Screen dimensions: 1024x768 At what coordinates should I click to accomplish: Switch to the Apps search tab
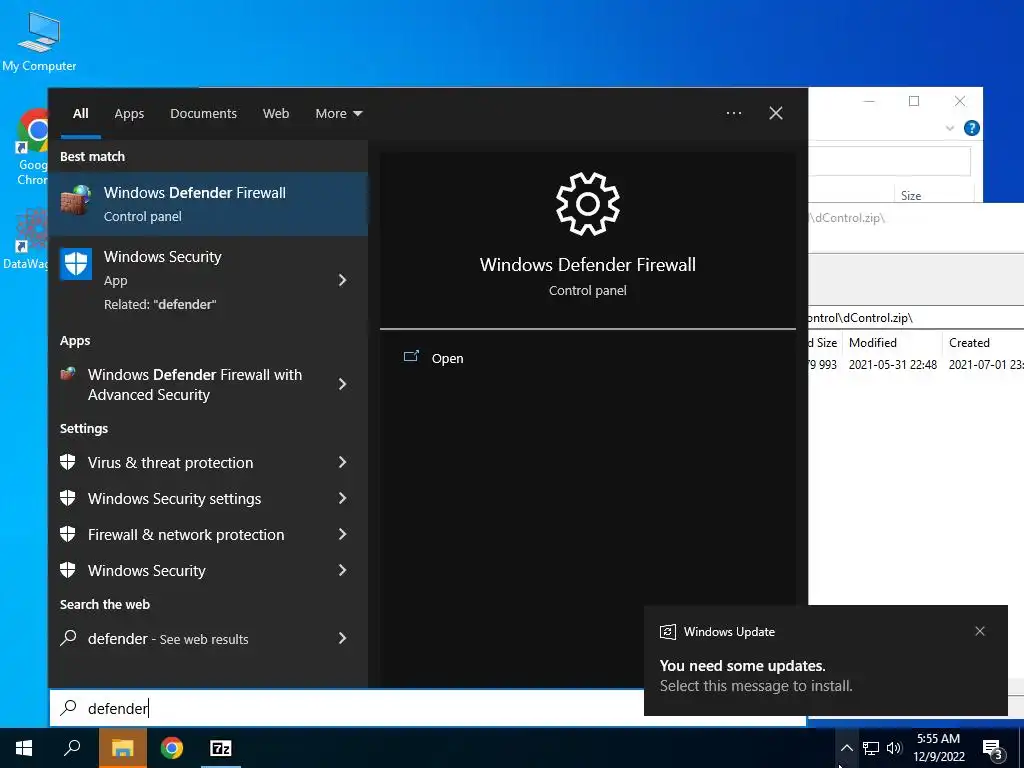click(129, 114)
